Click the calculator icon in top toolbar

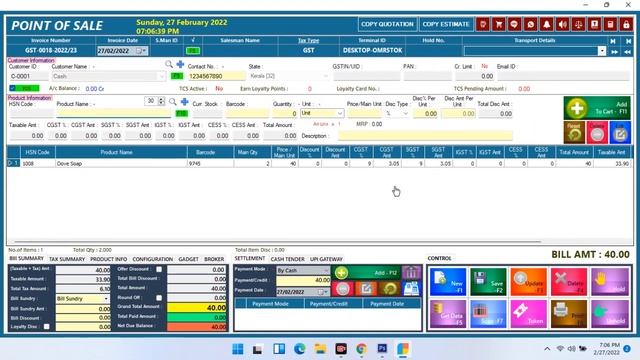click(610, 24)
